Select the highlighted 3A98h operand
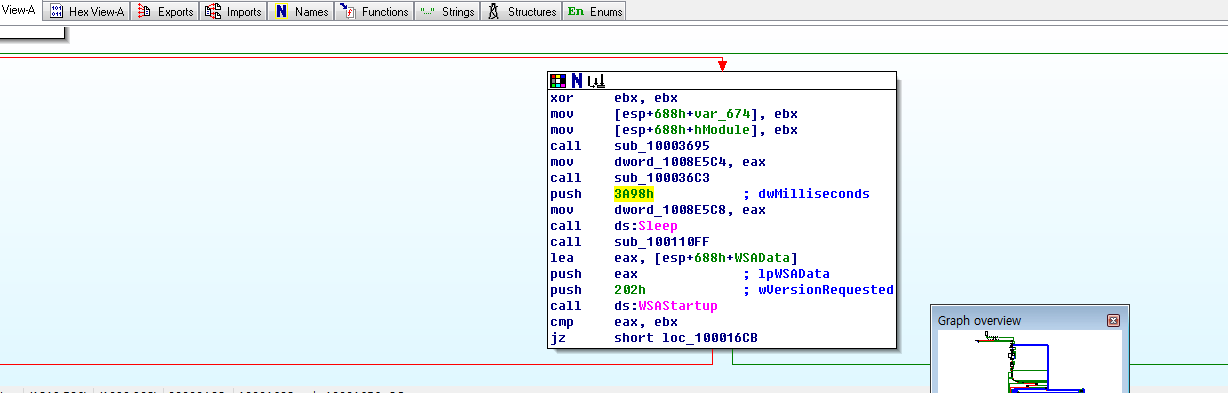 click(x=634, y=194)
